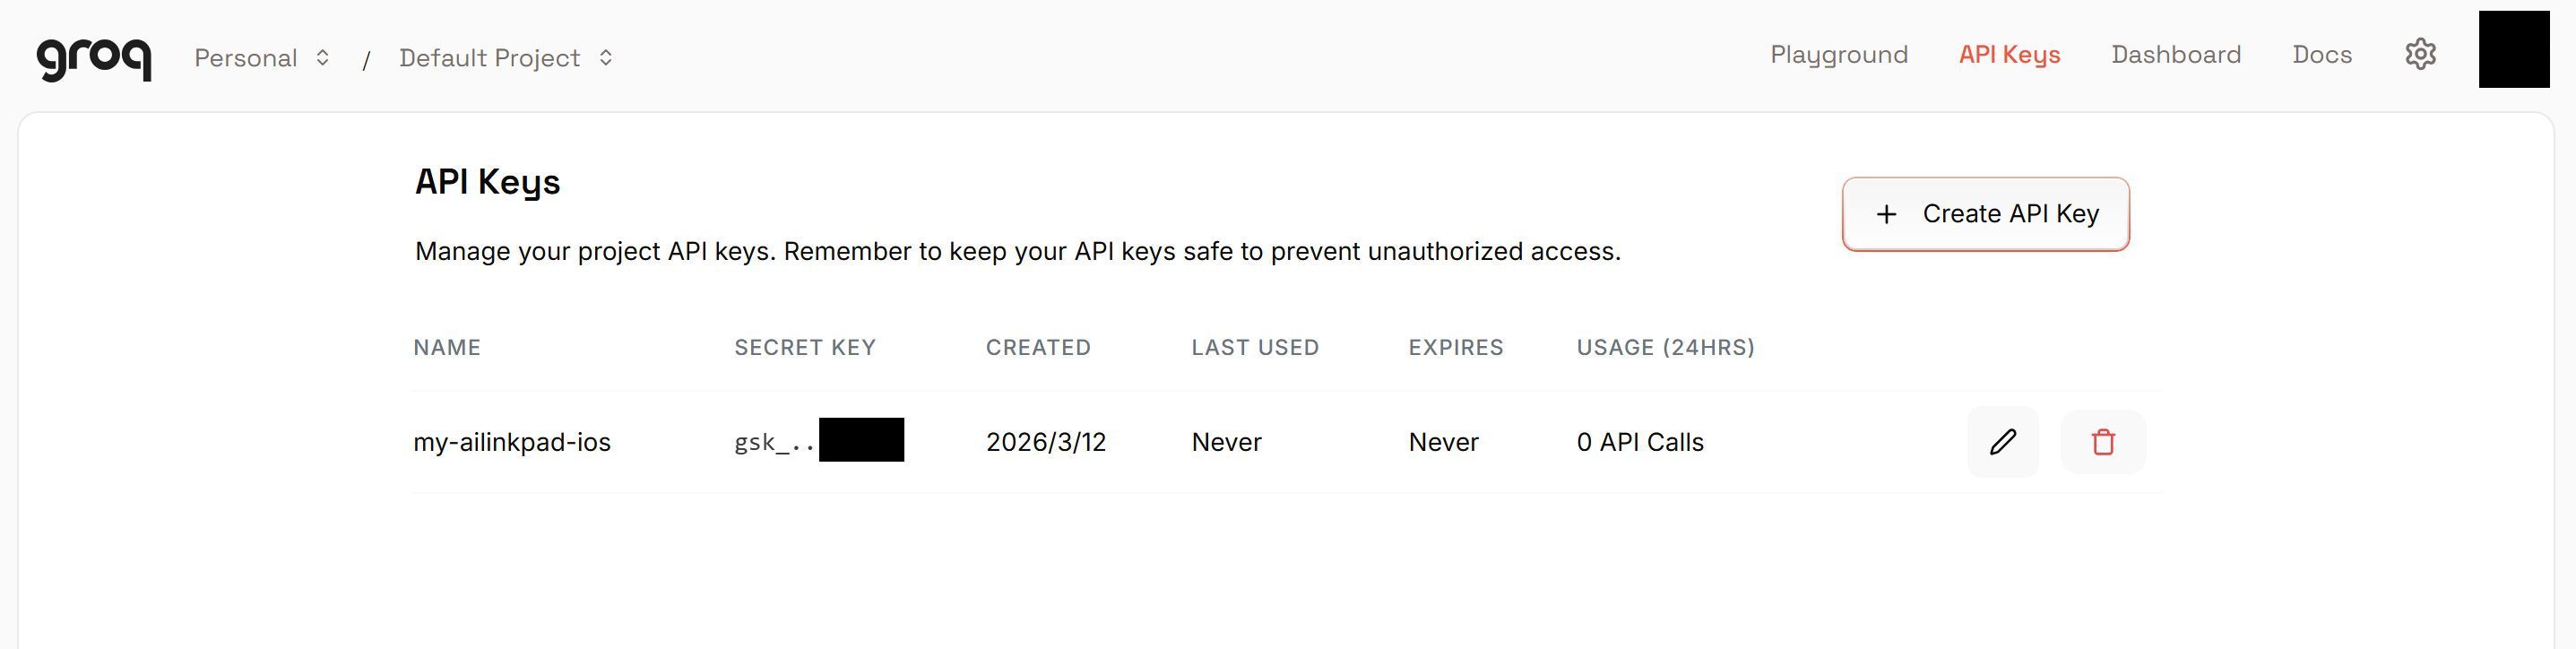Image resolution: width=2576 pixels, height=649 pixels.
Task: Click the CREATED column header
Action: [x=1038, y=348]
